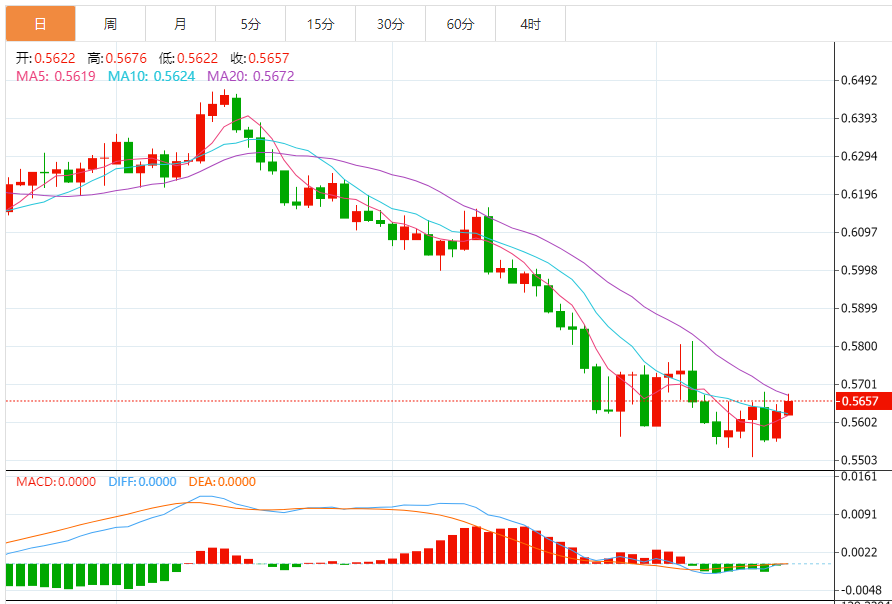Open the 5分 timeframe tab
This screenshot has height=604, width=892.
(x=250, y=24)
